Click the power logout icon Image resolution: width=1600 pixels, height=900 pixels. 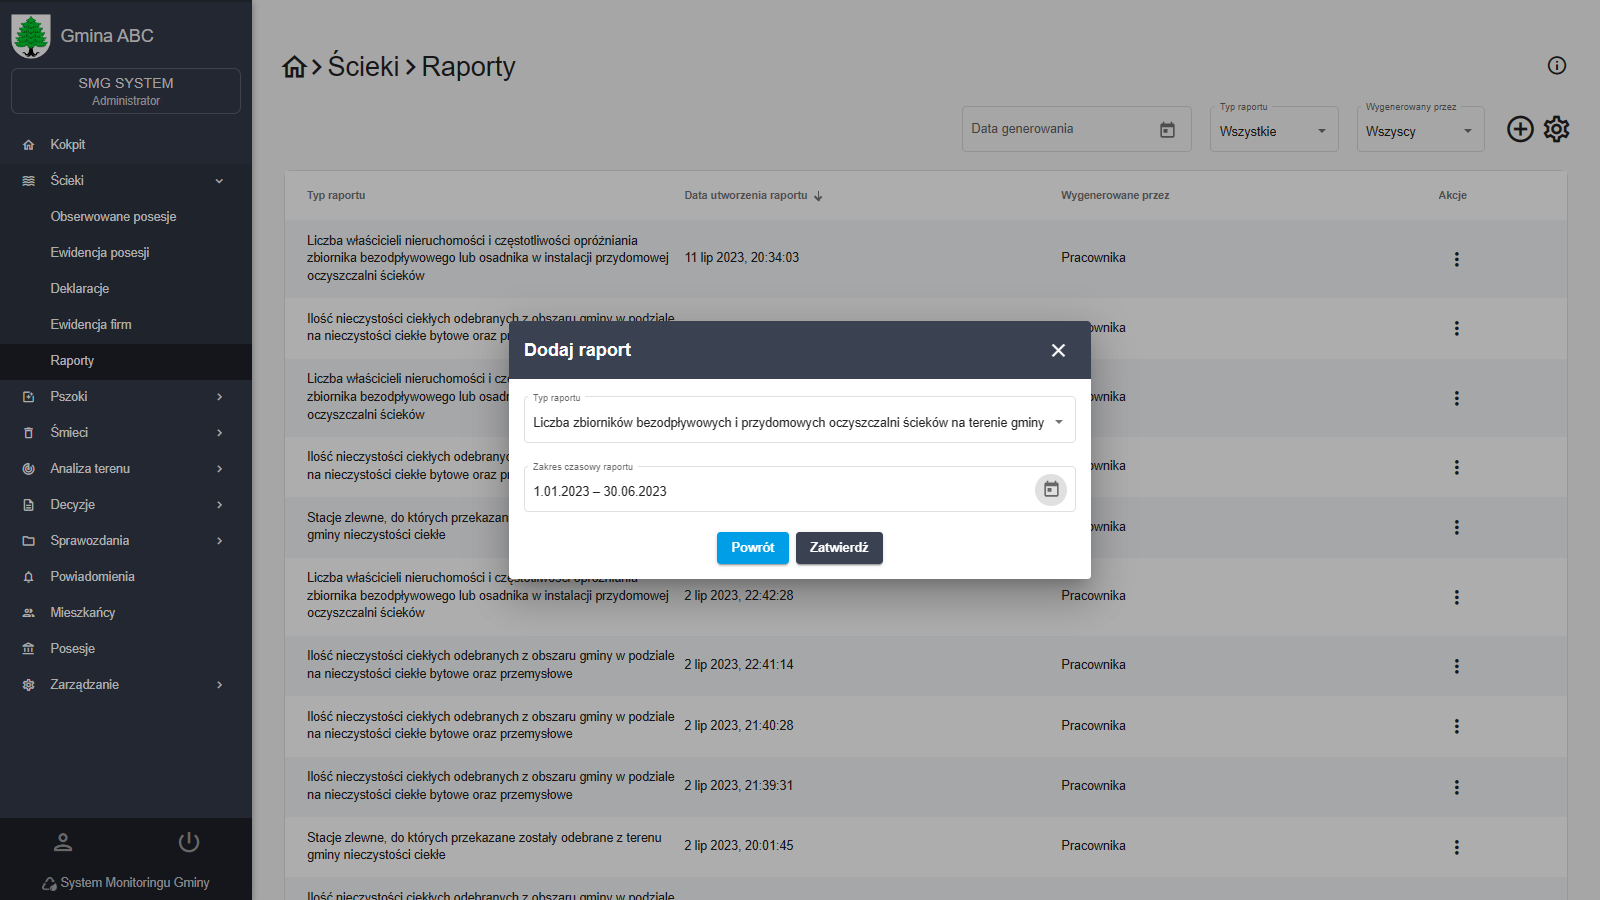(x=189, y=842)
